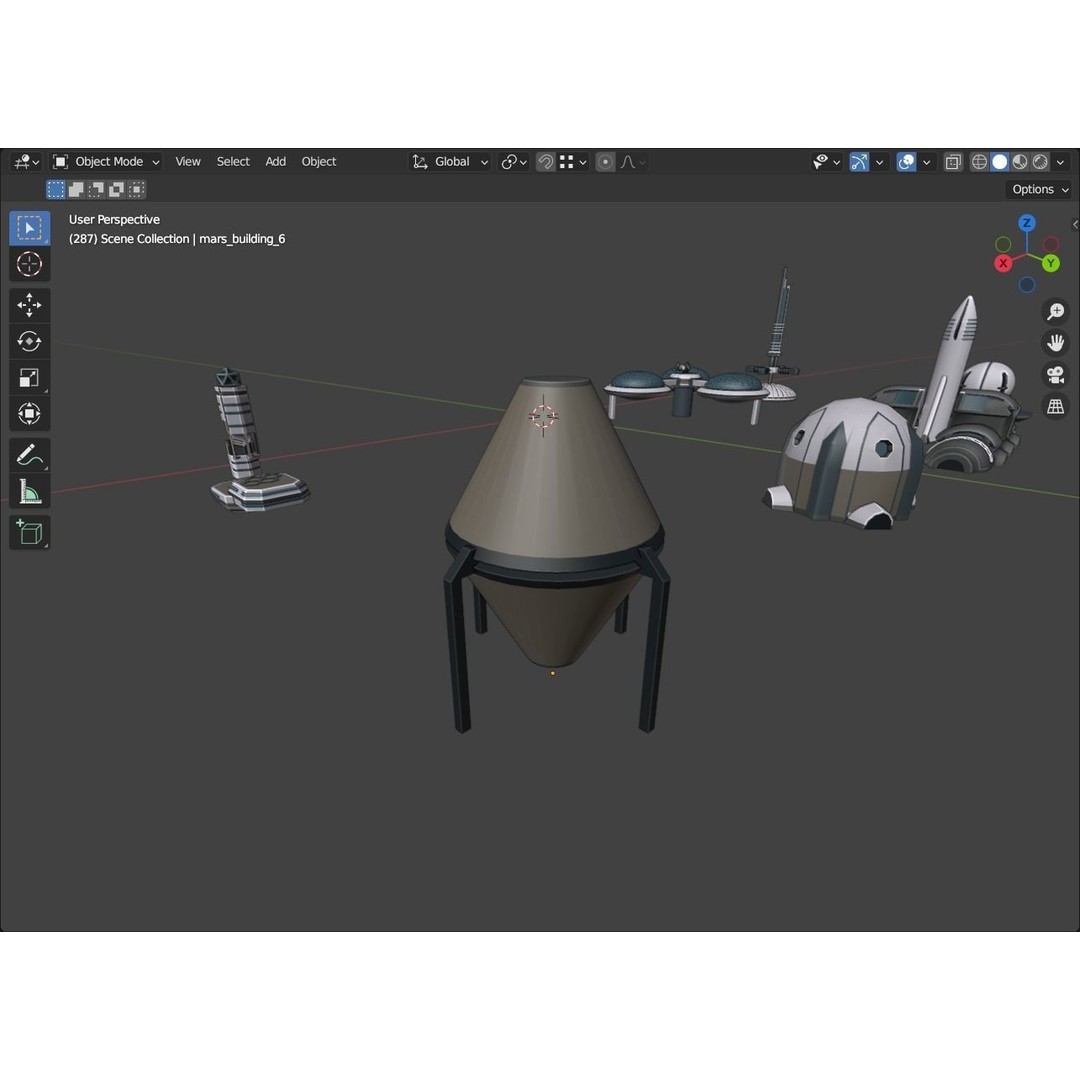Choose the Annotate tool
The height and width of the screenshot is (1080, 1080).
point(29,455)
